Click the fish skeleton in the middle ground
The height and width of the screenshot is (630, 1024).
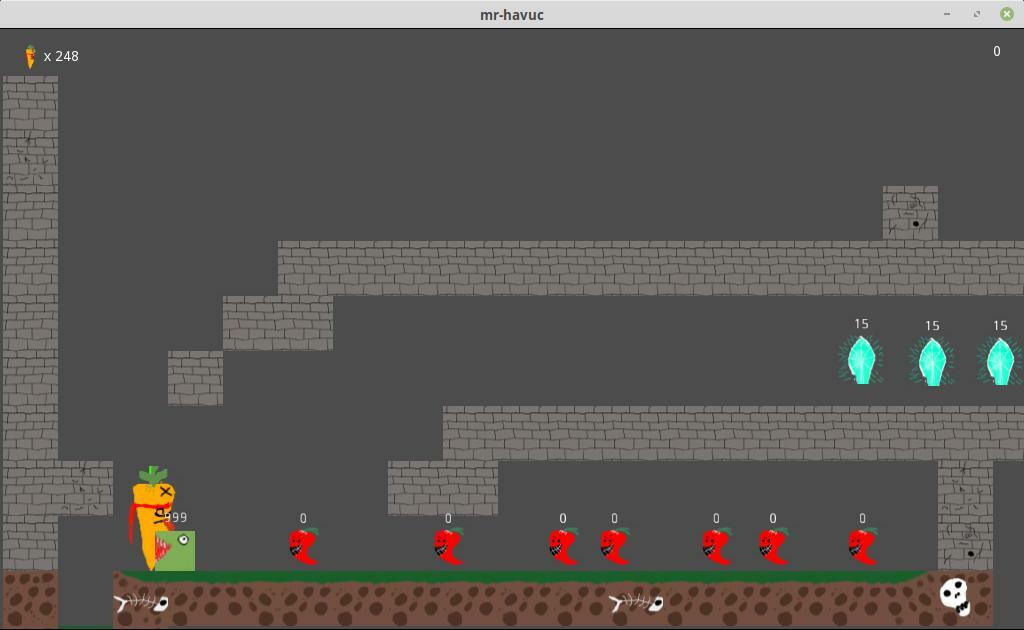[x=636, y=603]
